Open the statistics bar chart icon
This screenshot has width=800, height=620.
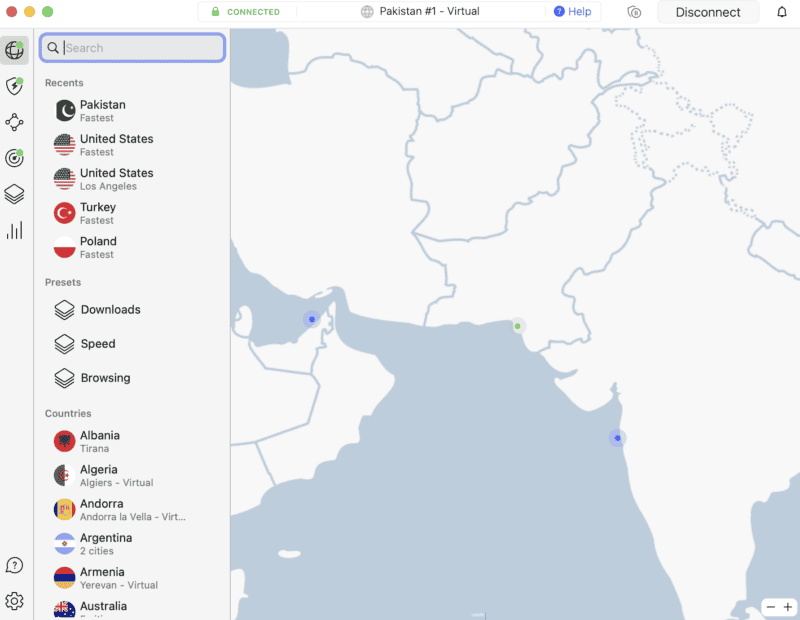pyautogui.click(x=14, y=231)
